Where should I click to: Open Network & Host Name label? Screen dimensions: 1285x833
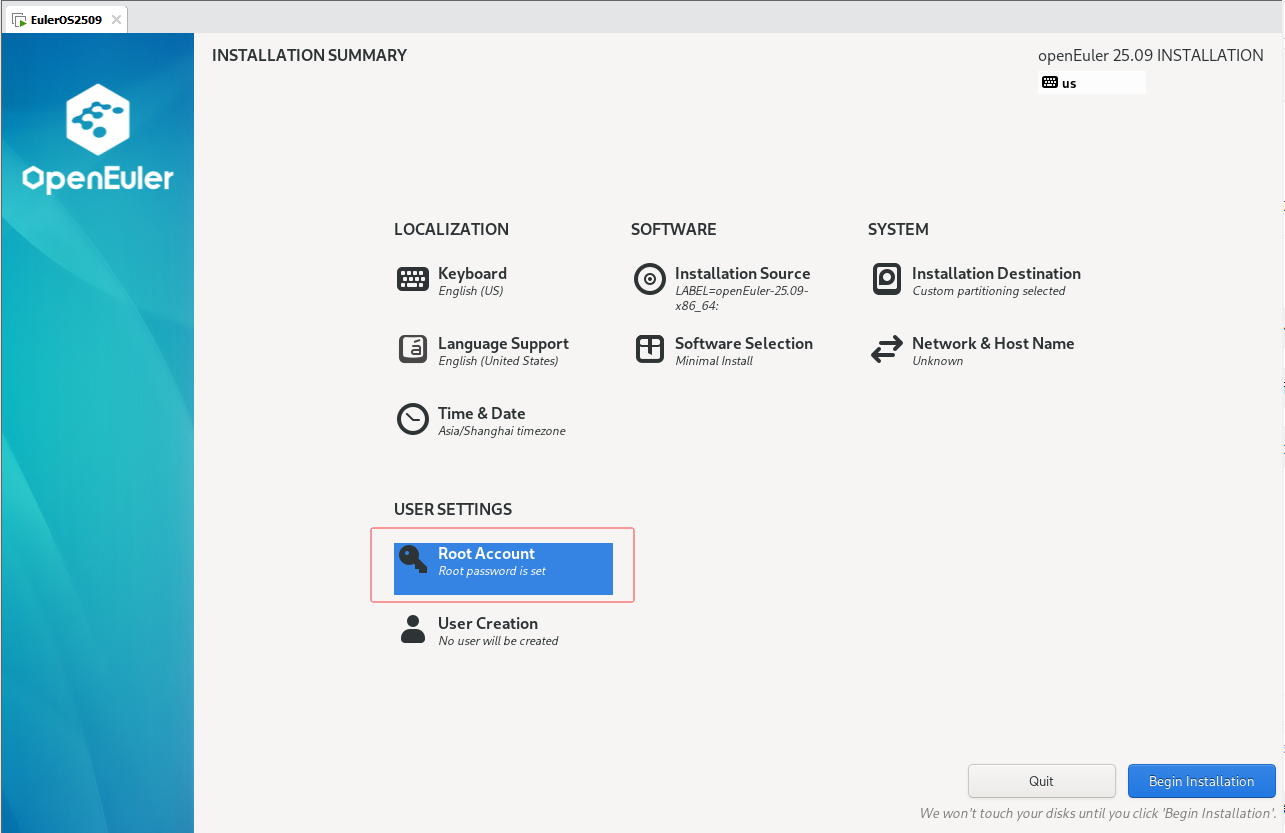[x=993, y=343]
